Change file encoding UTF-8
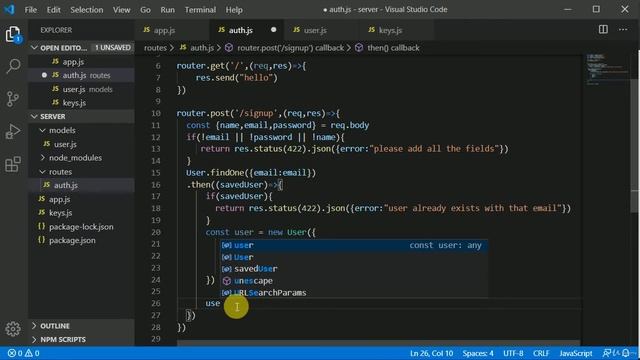 (513, 353)
